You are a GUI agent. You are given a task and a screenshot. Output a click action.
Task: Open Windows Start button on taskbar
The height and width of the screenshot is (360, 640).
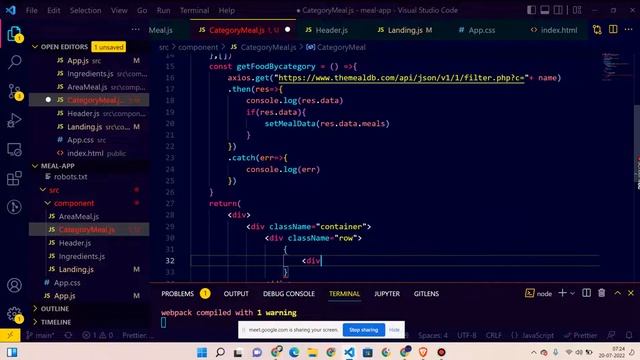202,352
